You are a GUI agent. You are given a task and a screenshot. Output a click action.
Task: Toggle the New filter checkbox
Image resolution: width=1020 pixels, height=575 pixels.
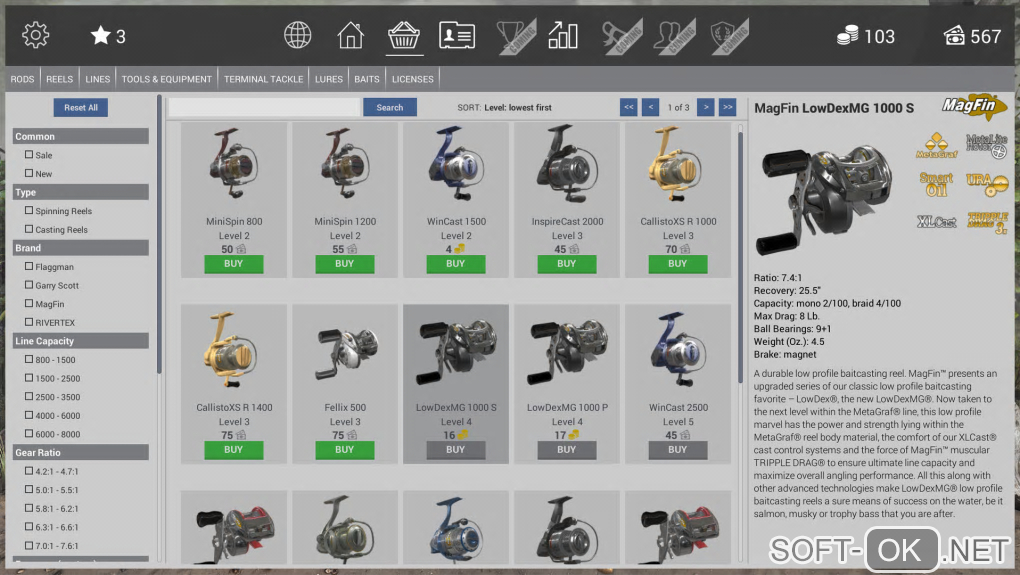[29, 173]
